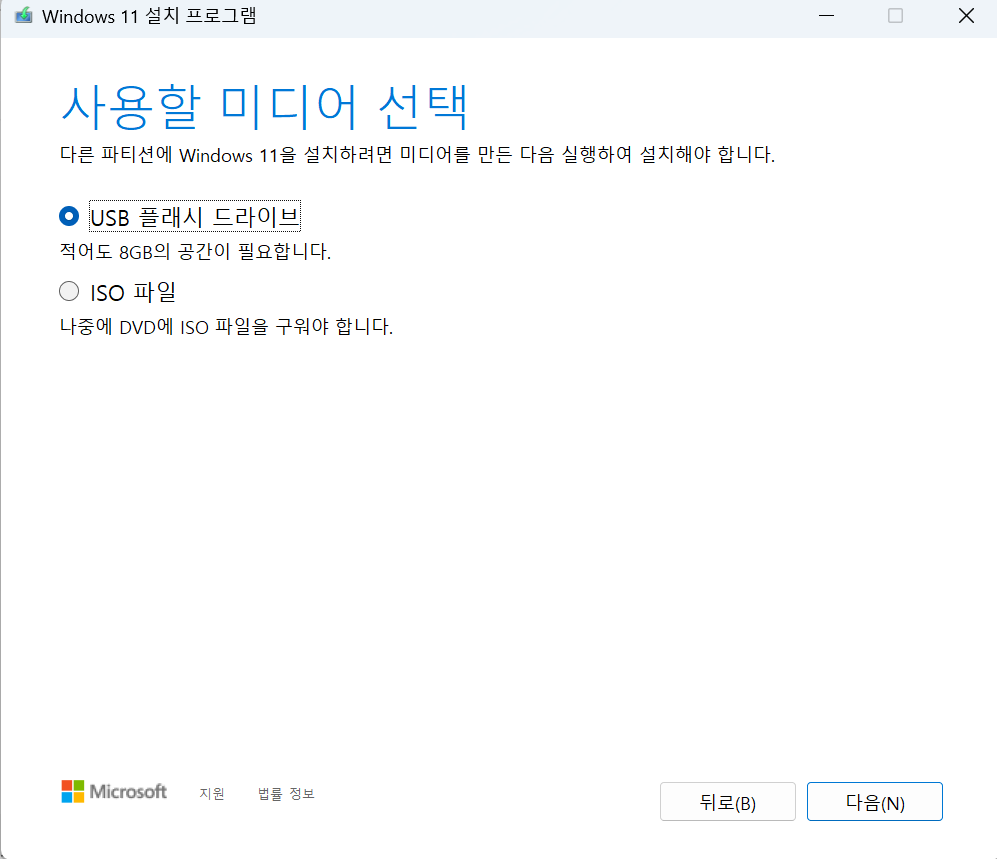The width and height of the screenshot is (997, 859).
Task: Click the Windows 11 setup title bar icon
Action: (x=24, y=15)
